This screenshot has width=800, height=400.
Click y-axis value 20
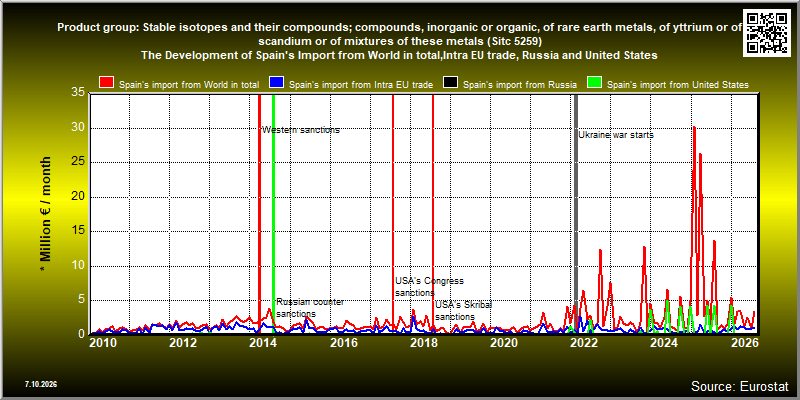pos(78,197)
